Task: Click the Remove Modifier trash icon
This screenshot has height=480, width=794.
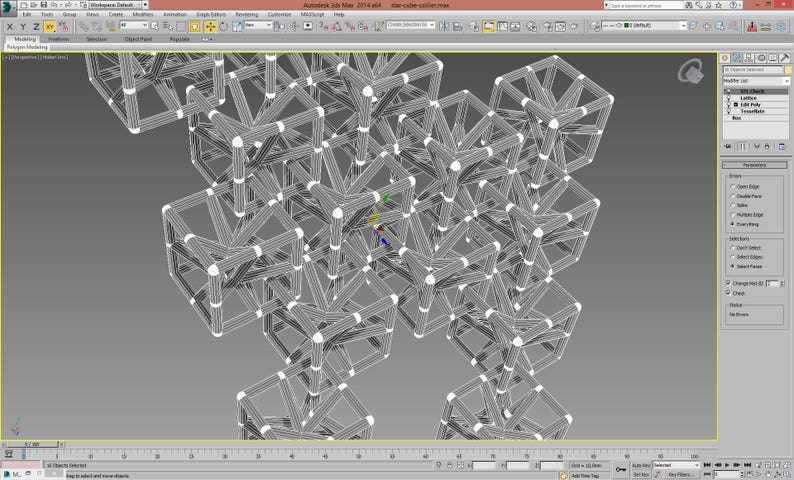Action: tap(767, 146)
